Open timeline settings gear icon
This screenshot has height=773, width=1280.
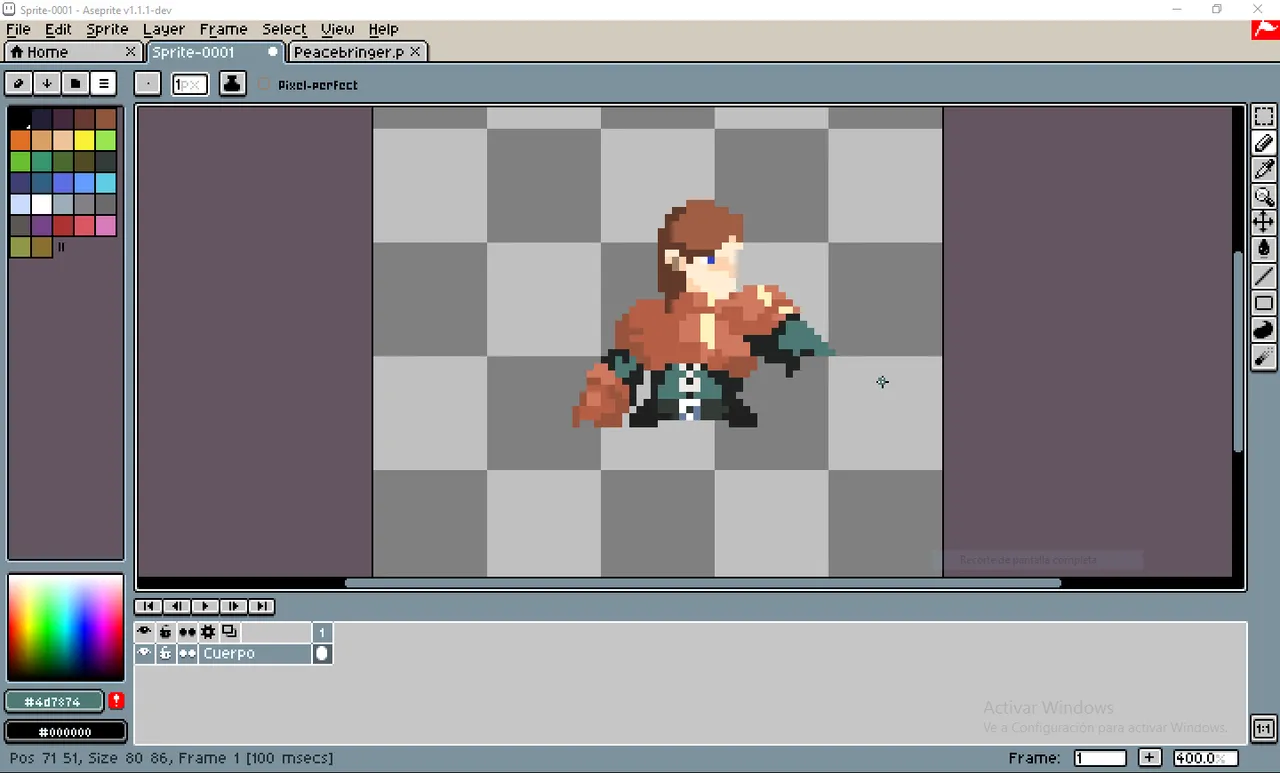tap(208, 632)
